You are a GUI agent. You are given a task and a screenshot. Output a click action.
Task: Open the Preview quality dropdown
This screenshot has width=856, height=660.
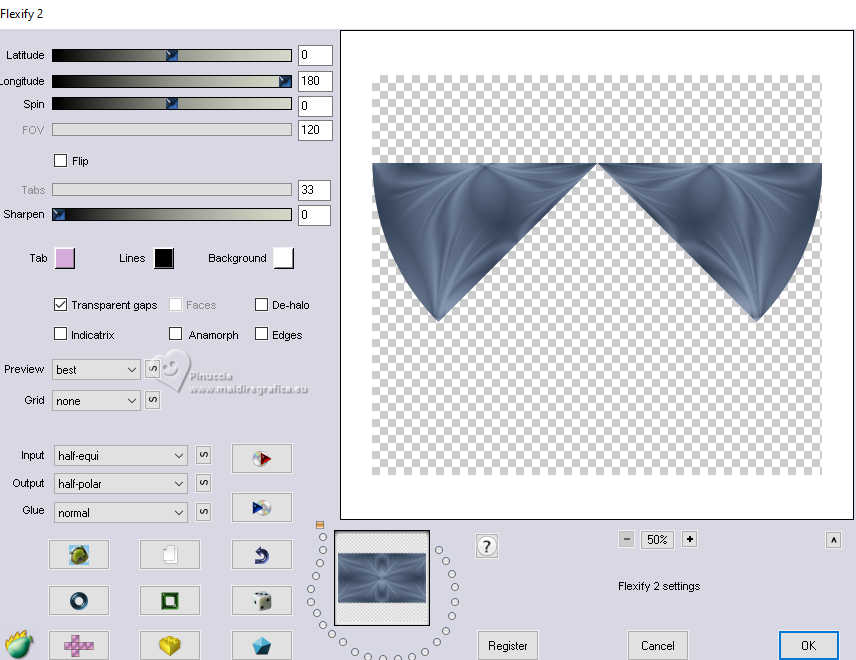[x=96, y=370]
